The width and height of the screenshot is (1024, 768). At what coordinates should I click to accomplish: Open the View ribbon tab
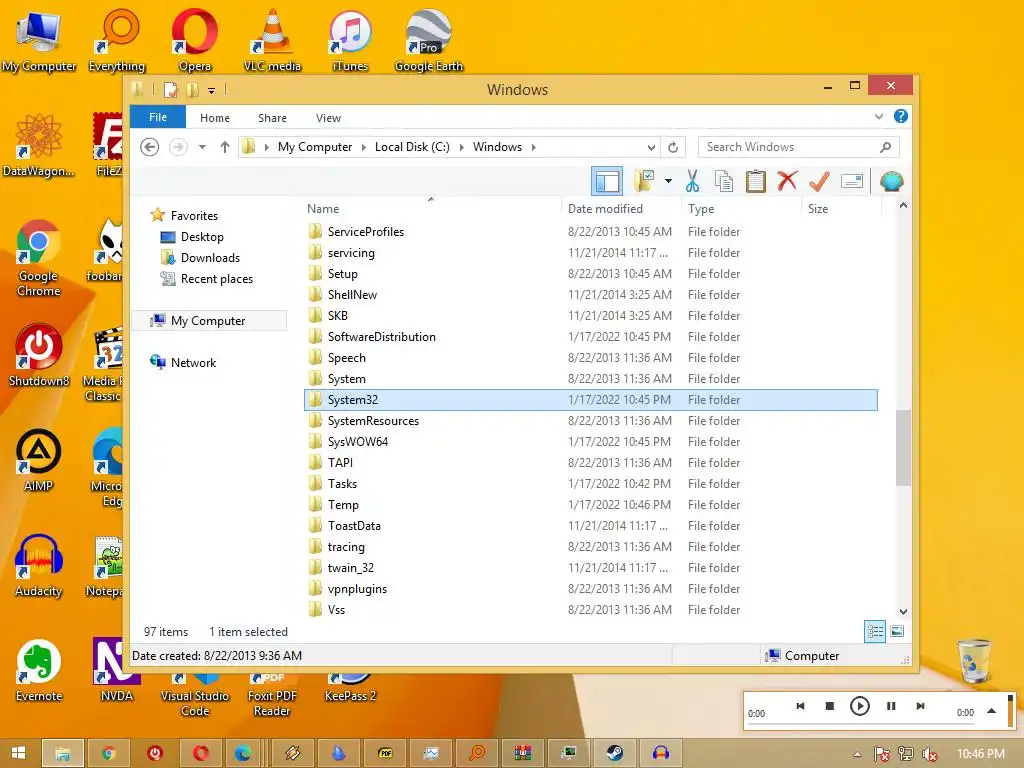pyautogui.click(x=328, y=118)
